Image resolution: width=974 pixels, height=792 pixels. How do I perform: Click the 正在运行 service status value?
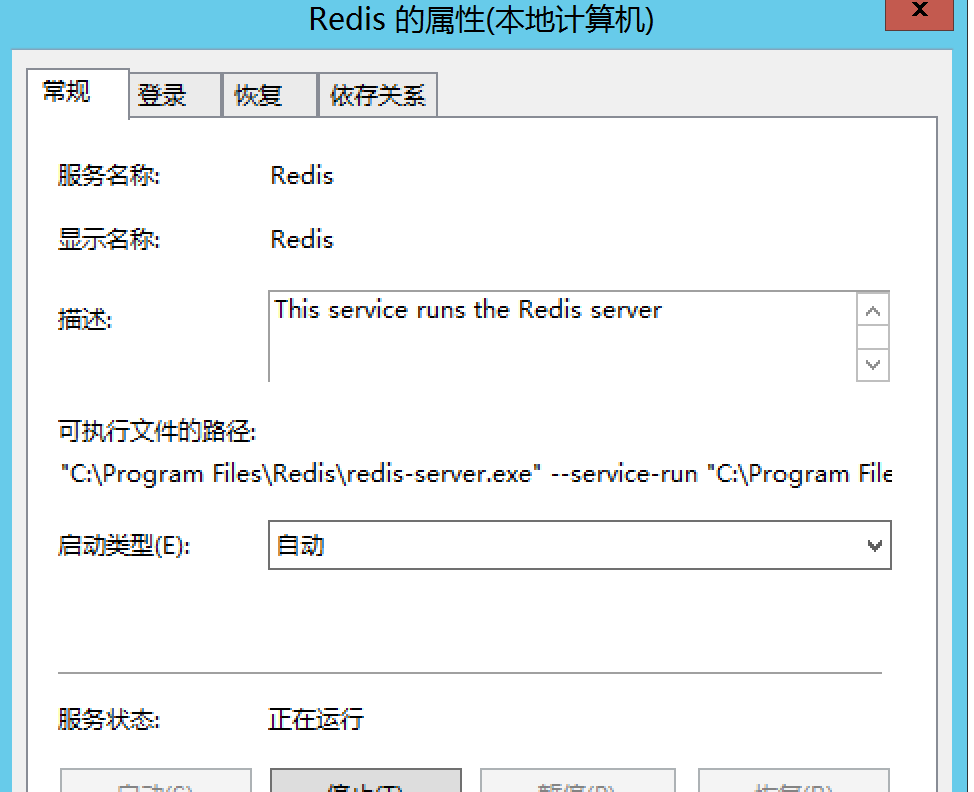click(x=316, y=719)
